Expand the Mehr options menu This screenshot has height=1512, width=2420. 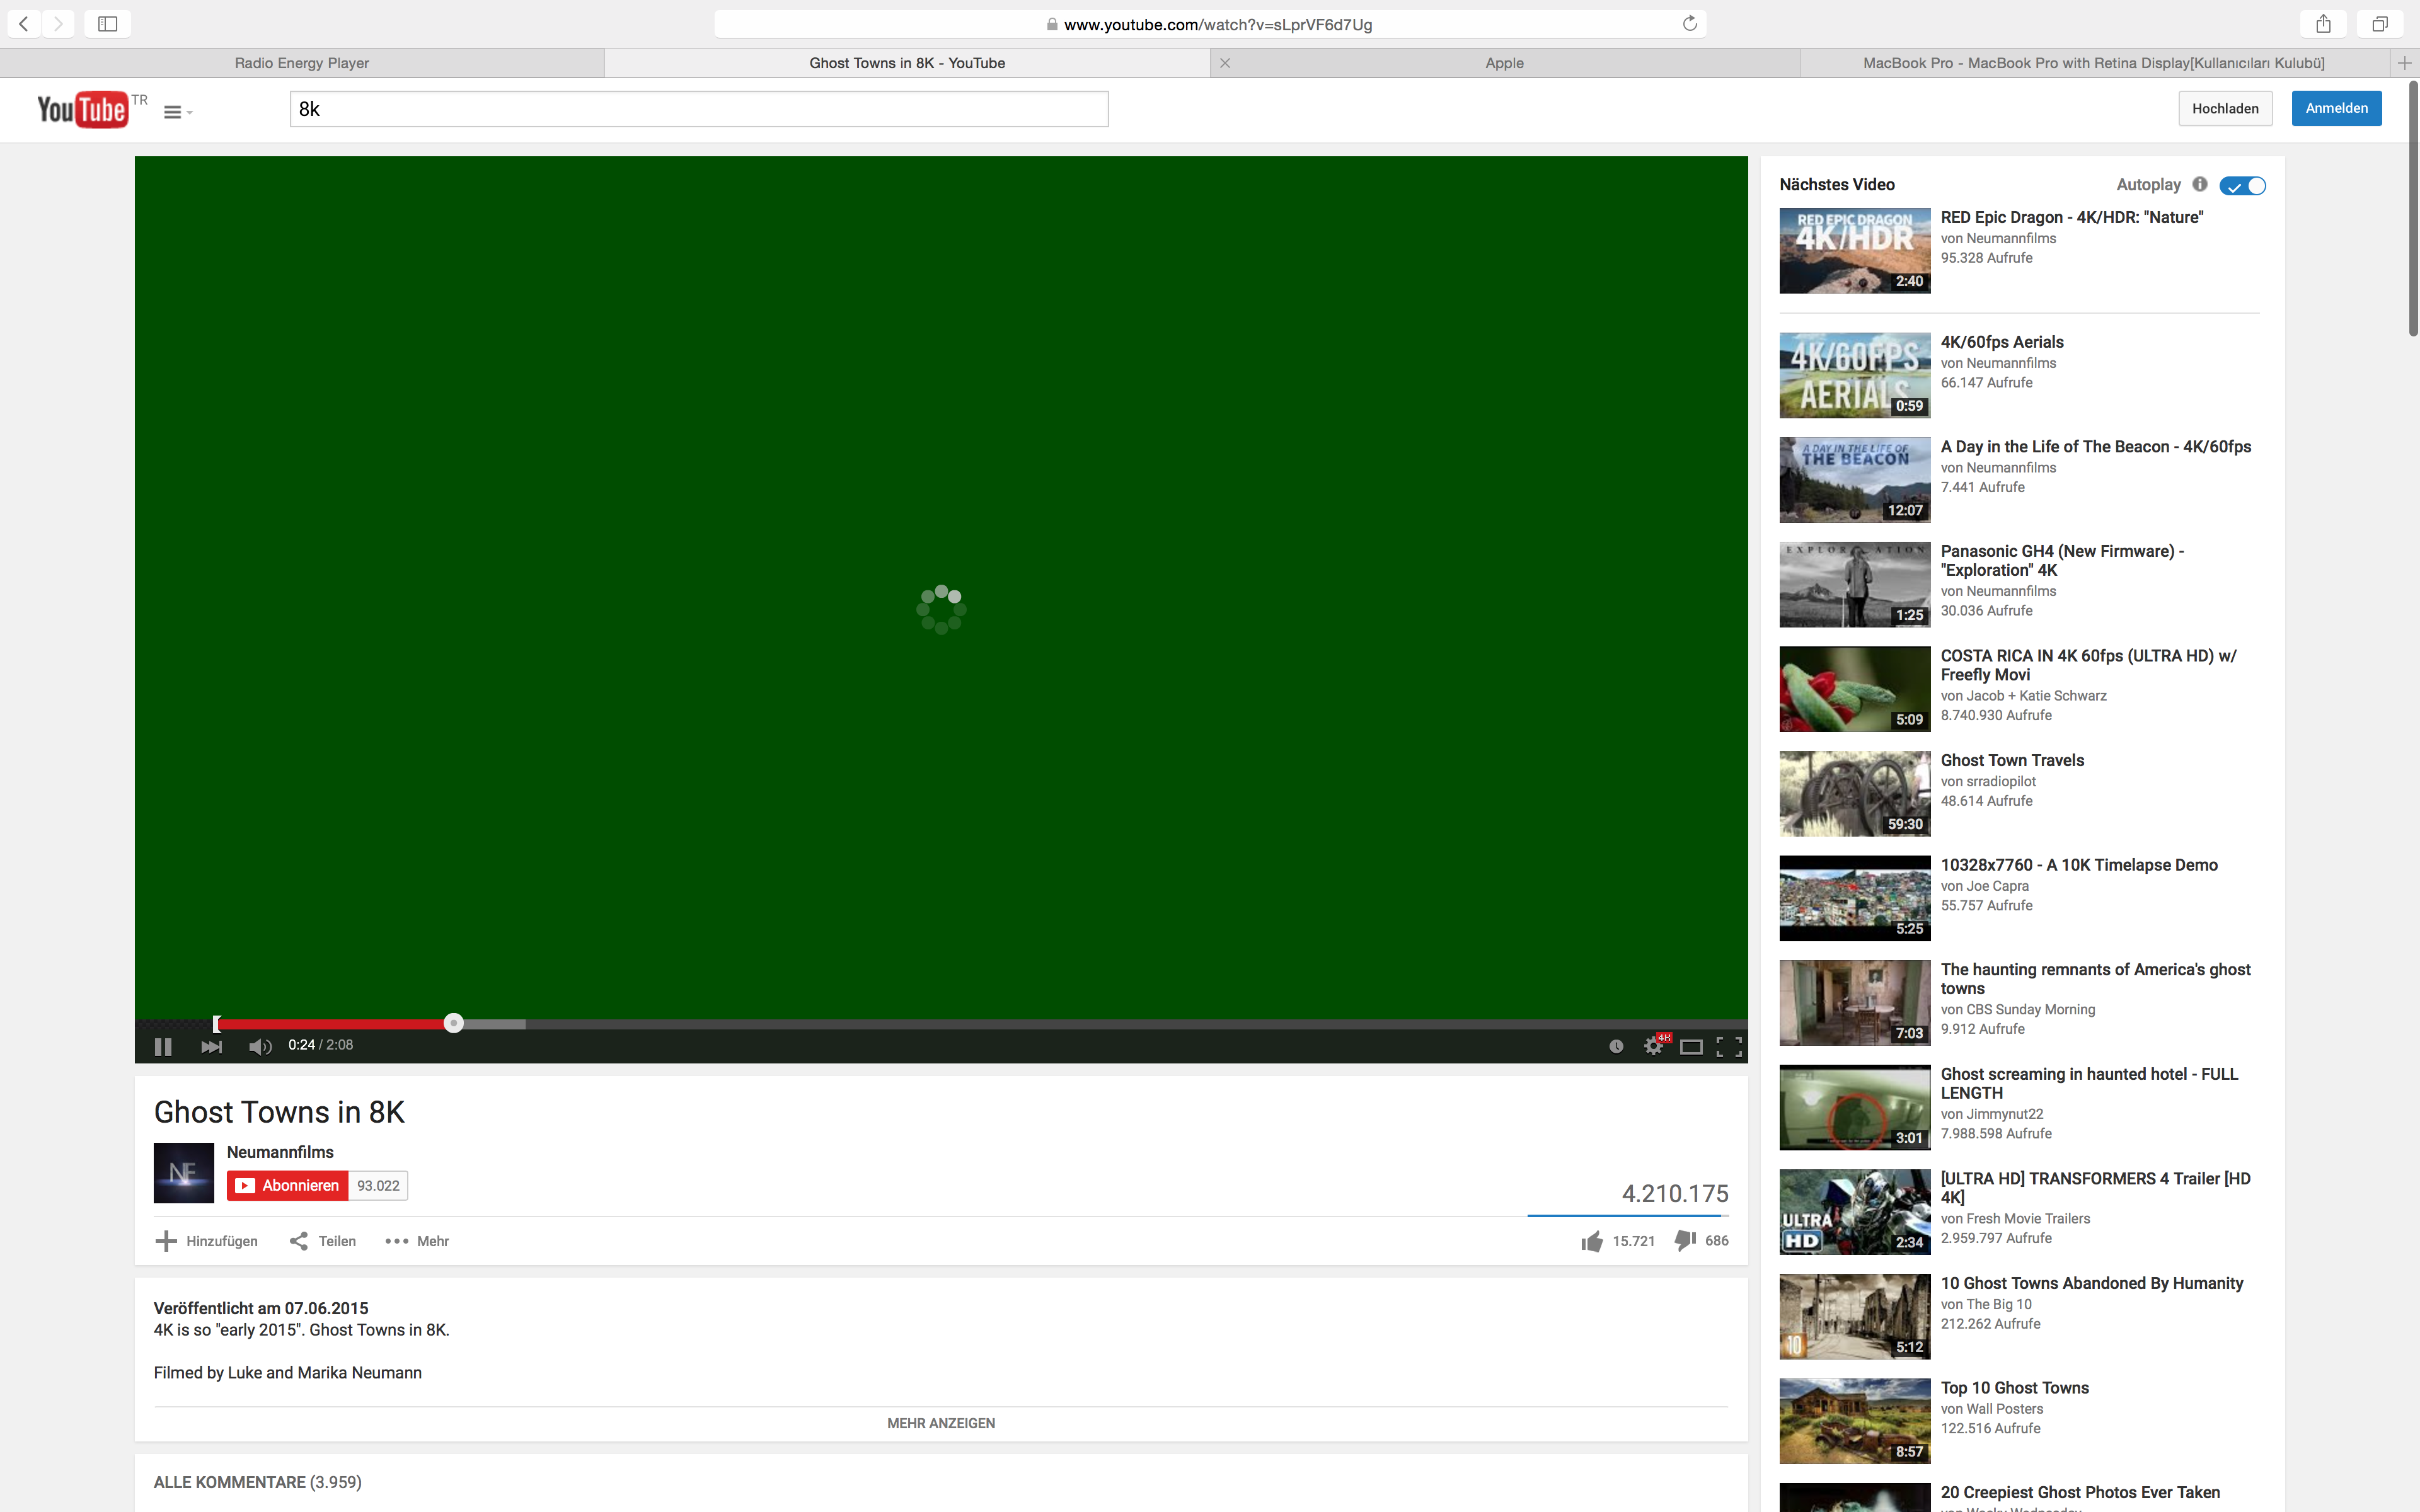point(417,1241)
